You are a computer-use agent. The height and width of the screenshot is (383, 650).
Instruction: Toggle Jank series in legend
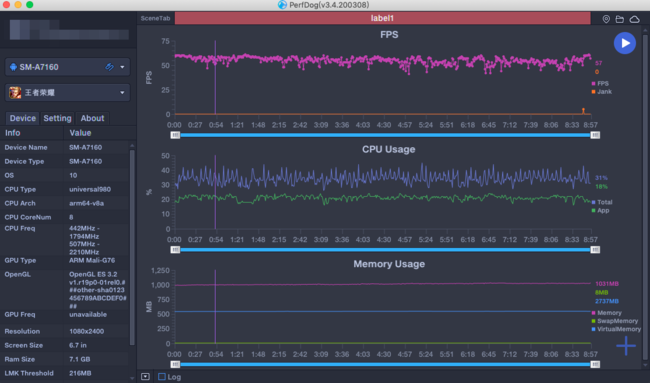tap(601, 92)
